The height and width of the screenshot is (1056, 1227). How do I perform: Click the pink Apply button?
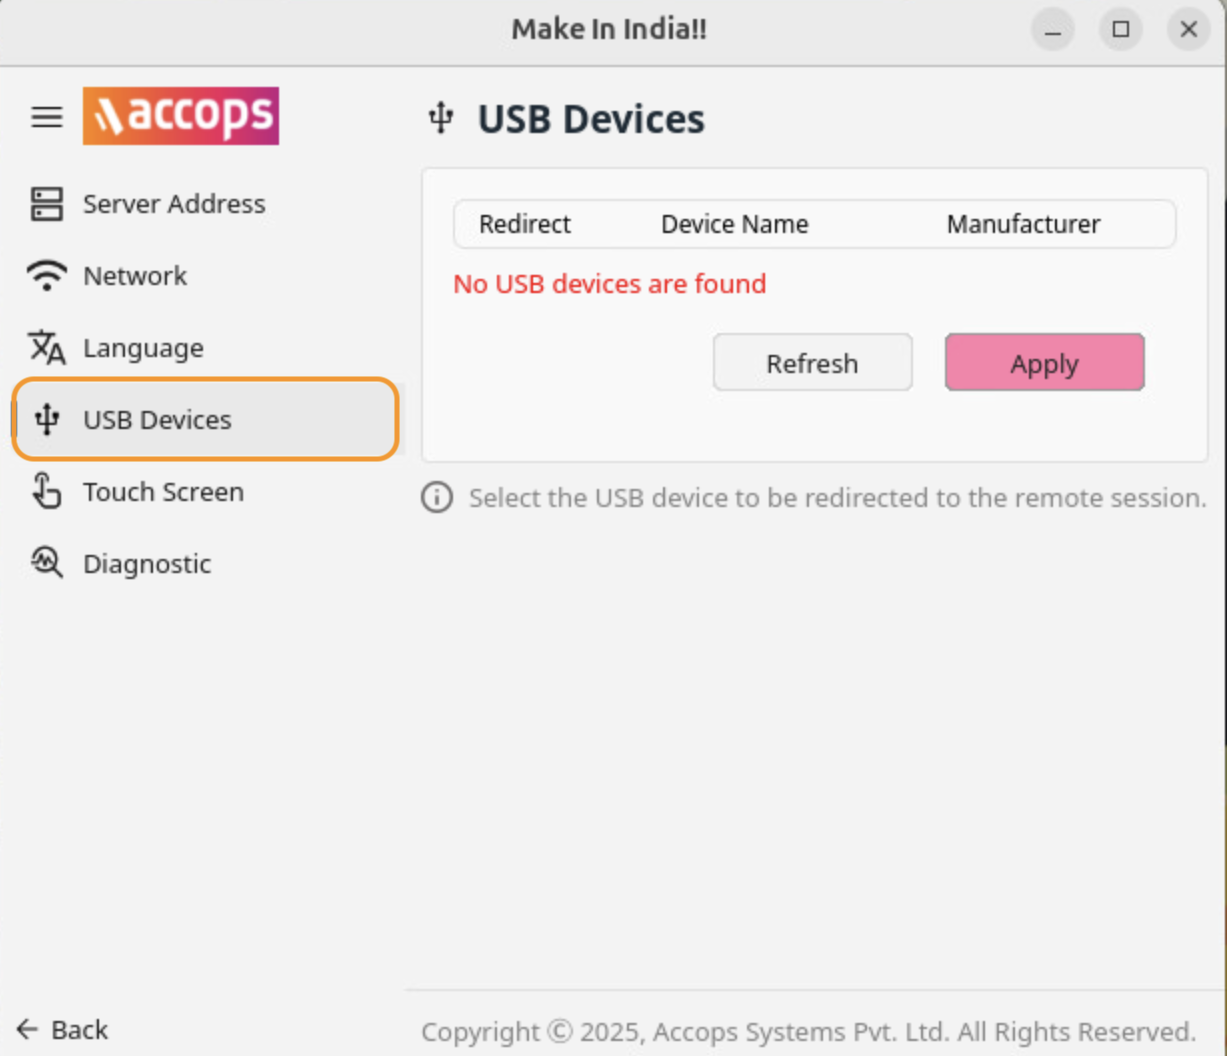(x=1044, y=362)
